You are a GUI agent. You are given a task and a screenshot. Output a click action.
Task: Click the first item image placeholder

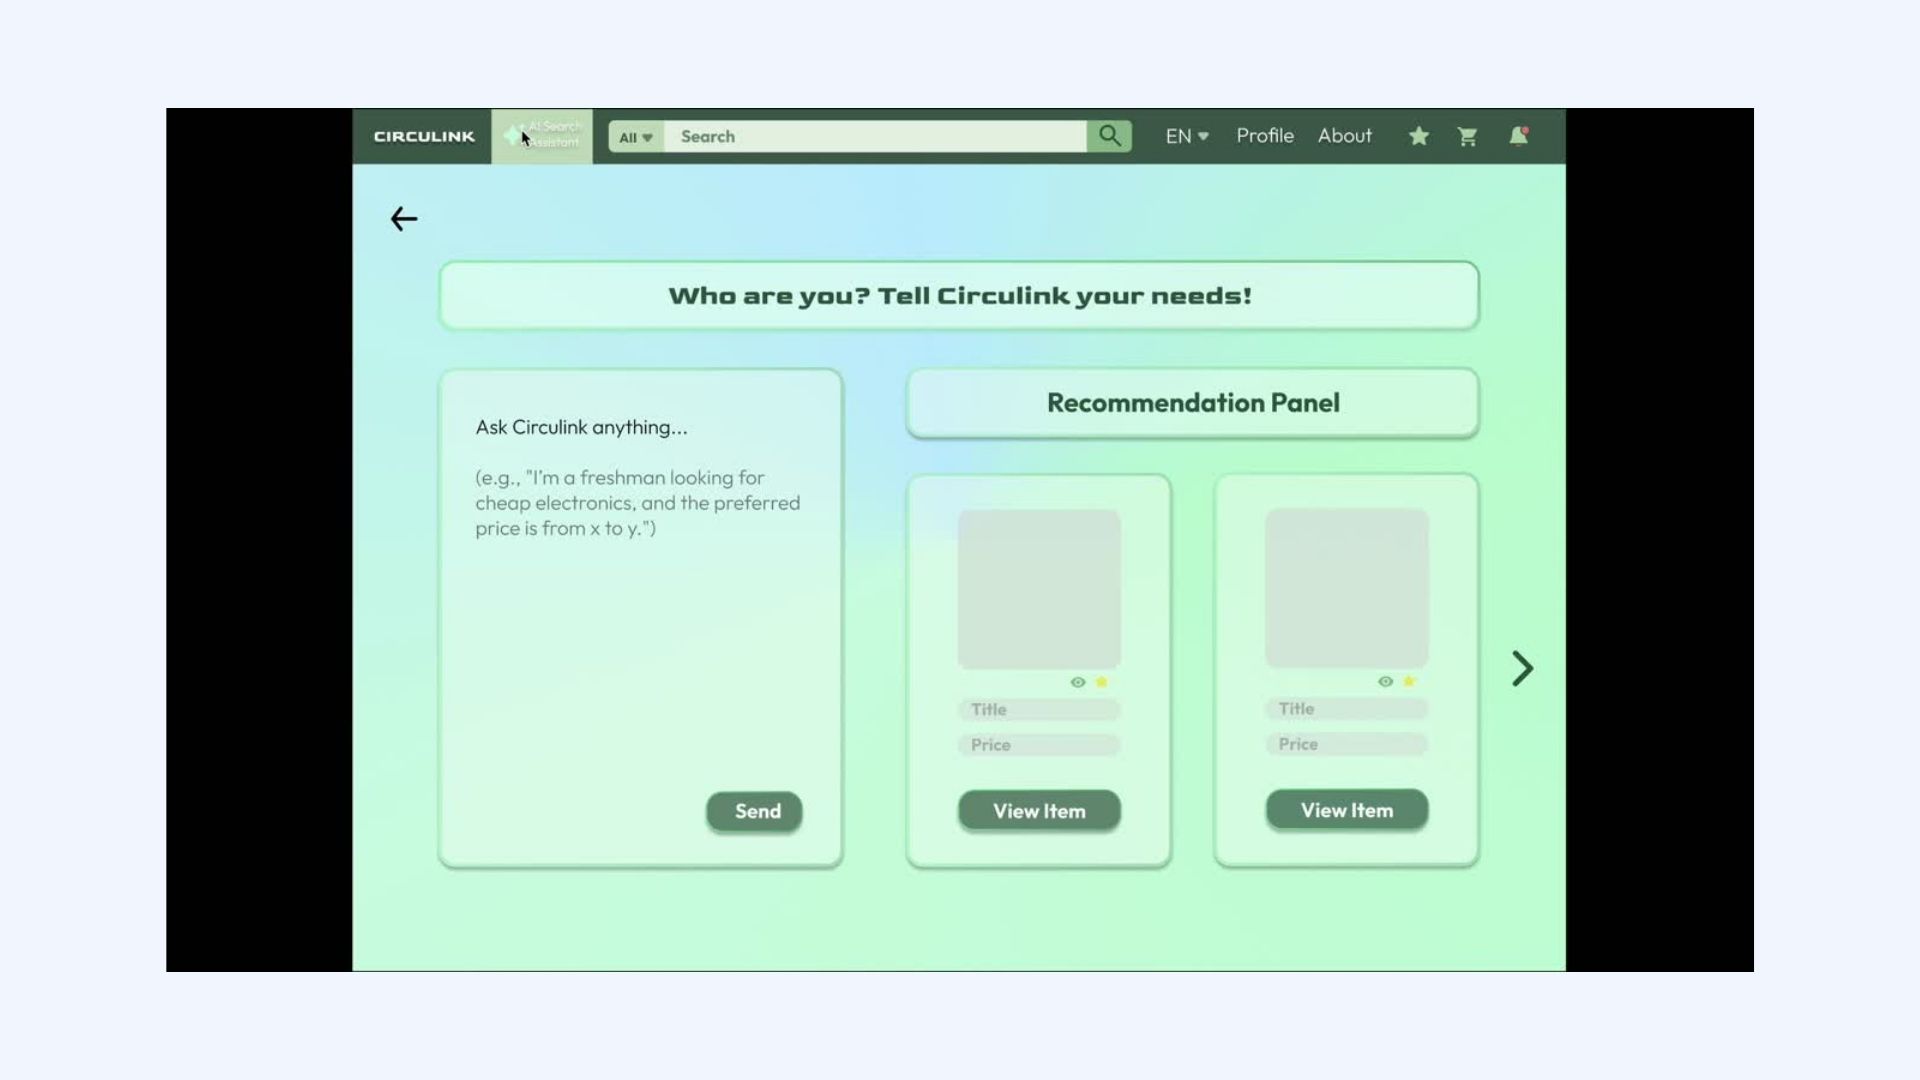pyautogui.click(x=1039, y=589)
